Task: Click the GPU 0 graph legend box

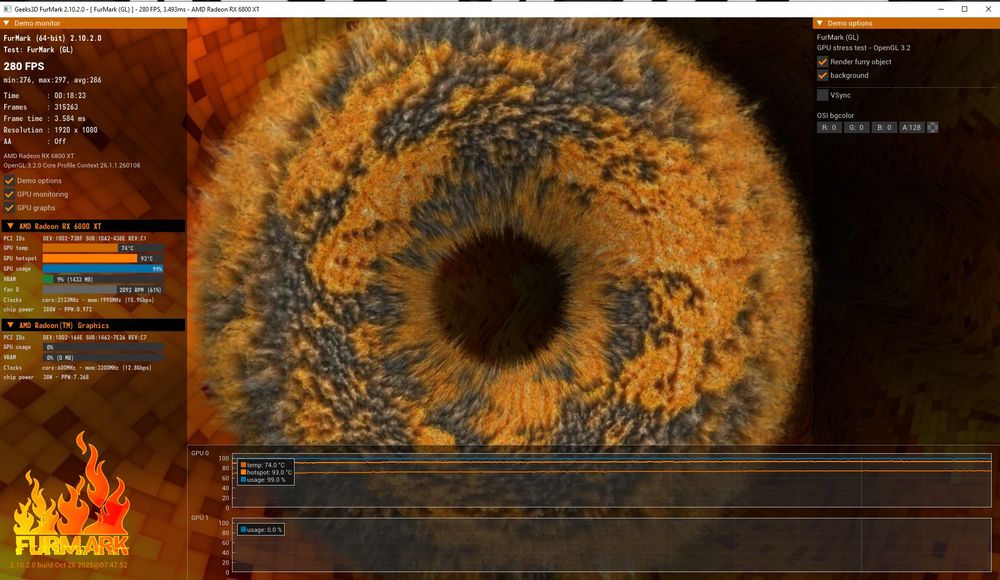Action: coord(266,472)
